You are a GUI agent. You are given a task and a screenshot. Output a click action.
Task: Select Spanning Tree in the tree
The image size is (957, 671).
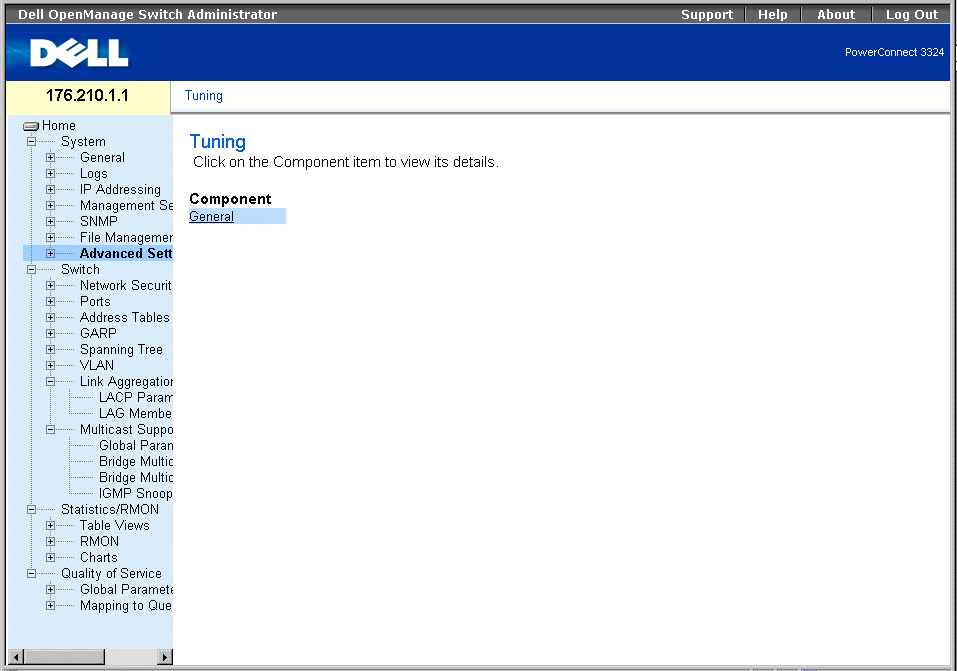(121, 350)
